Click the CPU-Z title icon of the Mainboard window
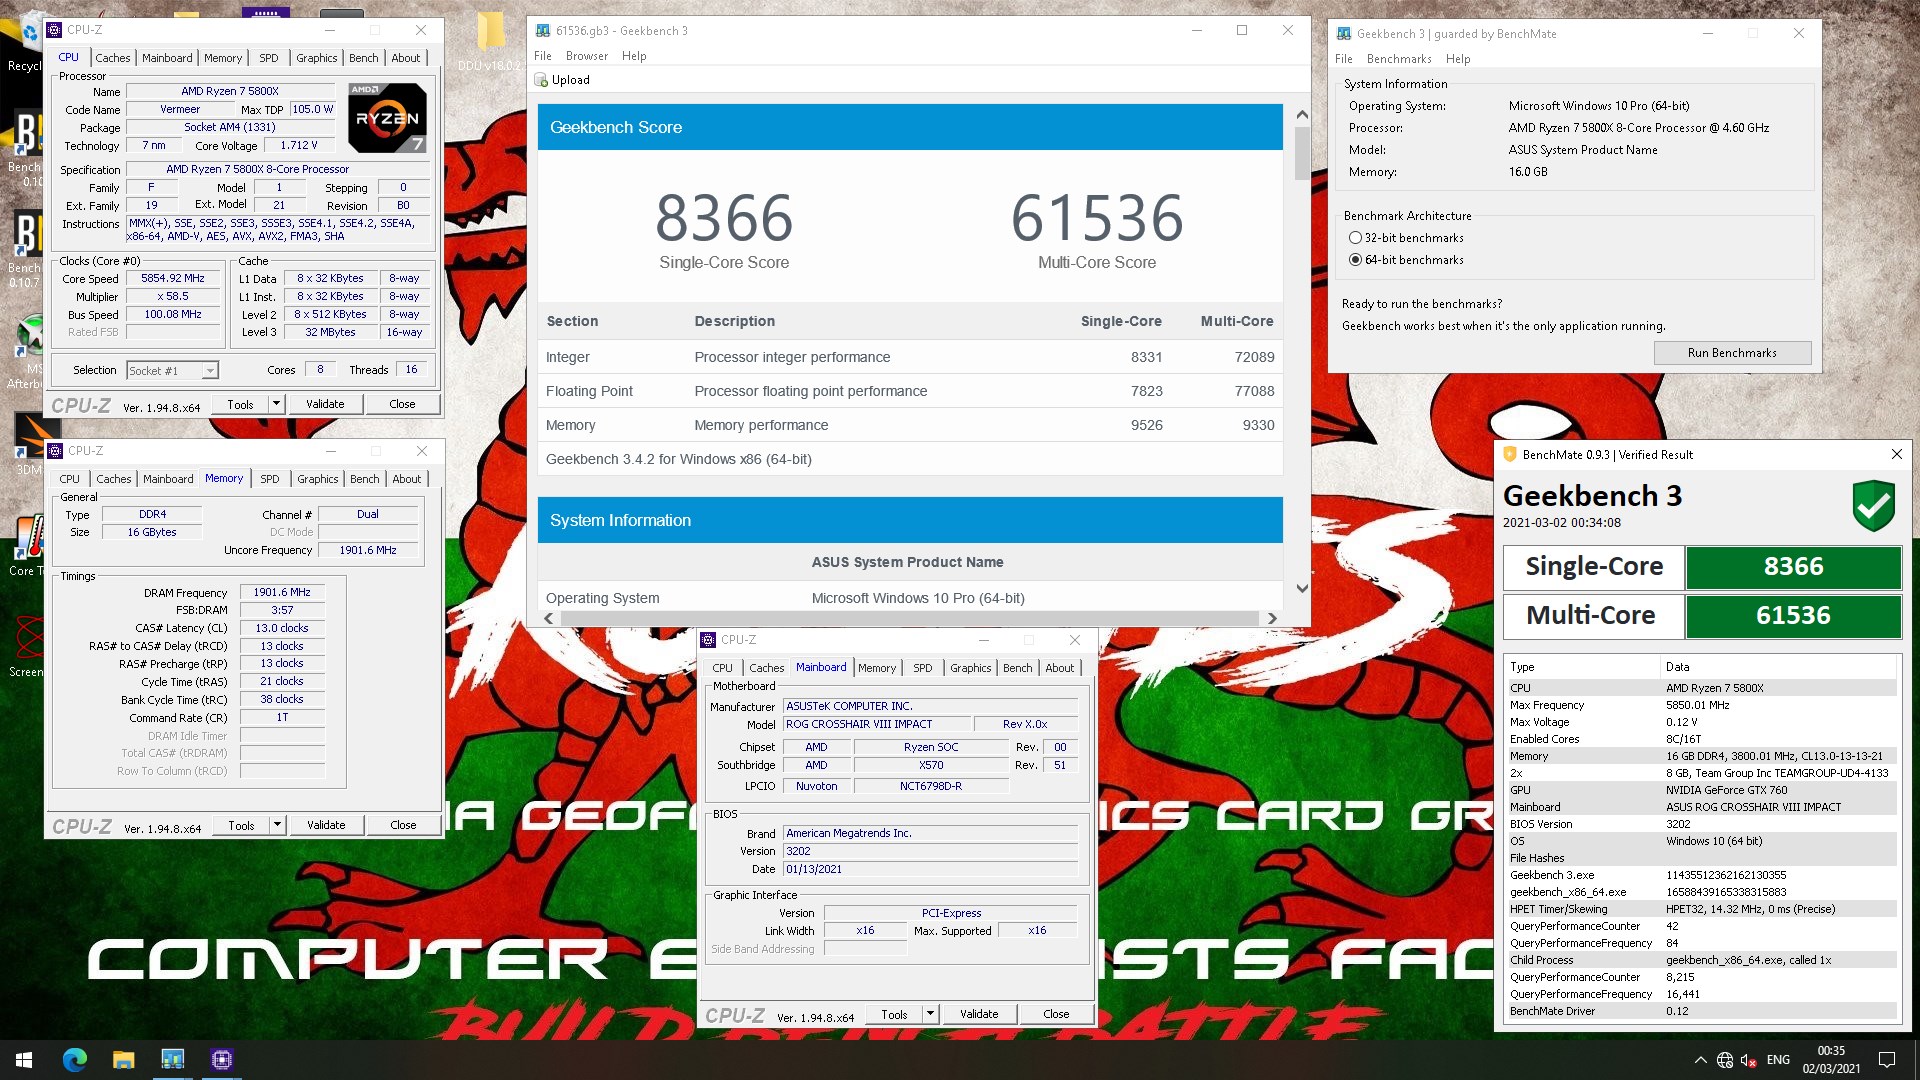Viewport: 1920px width, 1080px height. pos(708,640)
